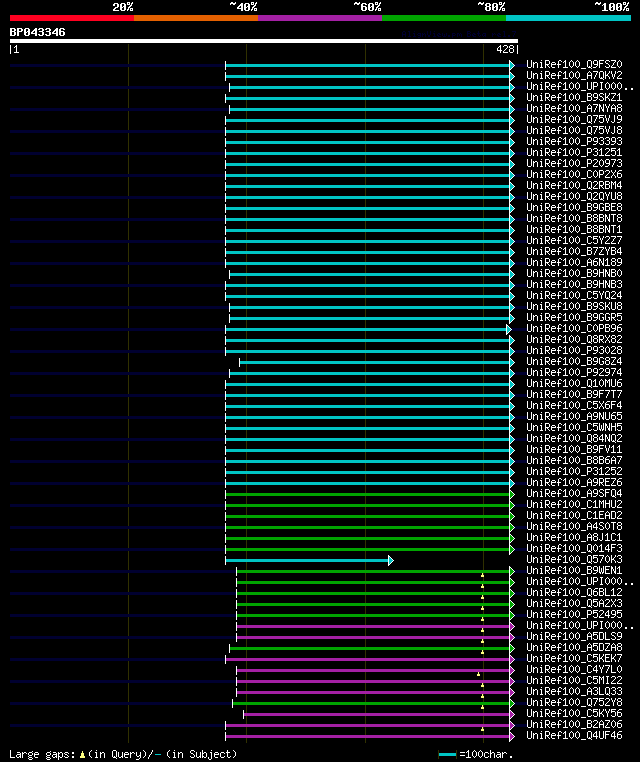Click the UniRef100_C0P2X6 label
Viewport: 640px width, 762px height.
pyautogui.click(x=574, y=174)
